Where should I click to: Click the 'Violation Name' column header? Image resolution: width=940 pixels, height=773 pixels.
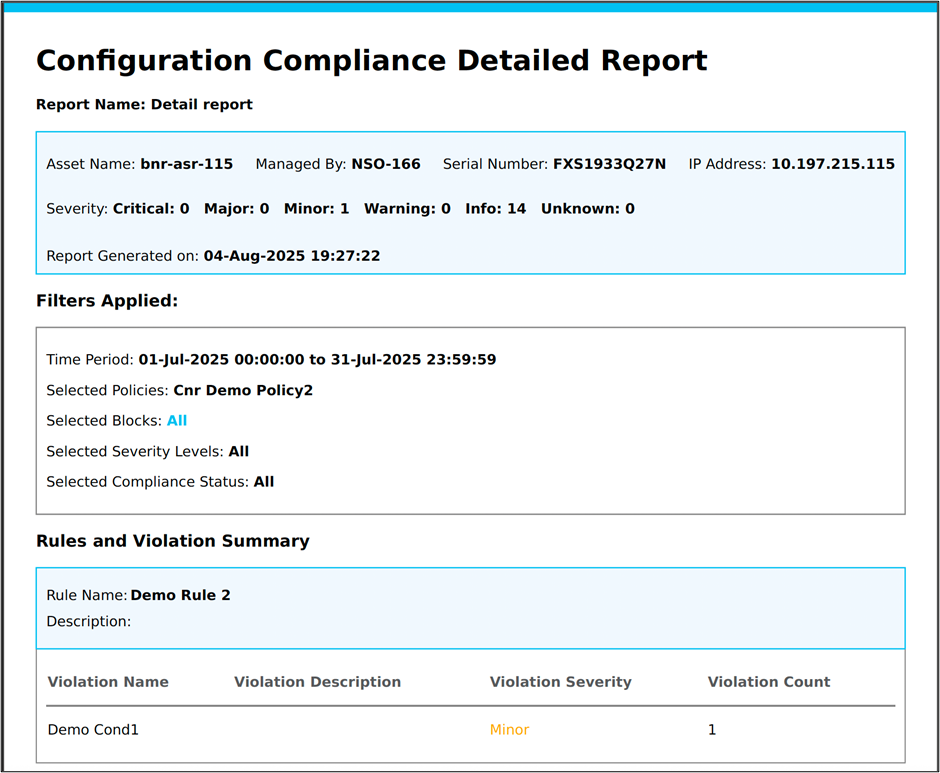point(108,682)
